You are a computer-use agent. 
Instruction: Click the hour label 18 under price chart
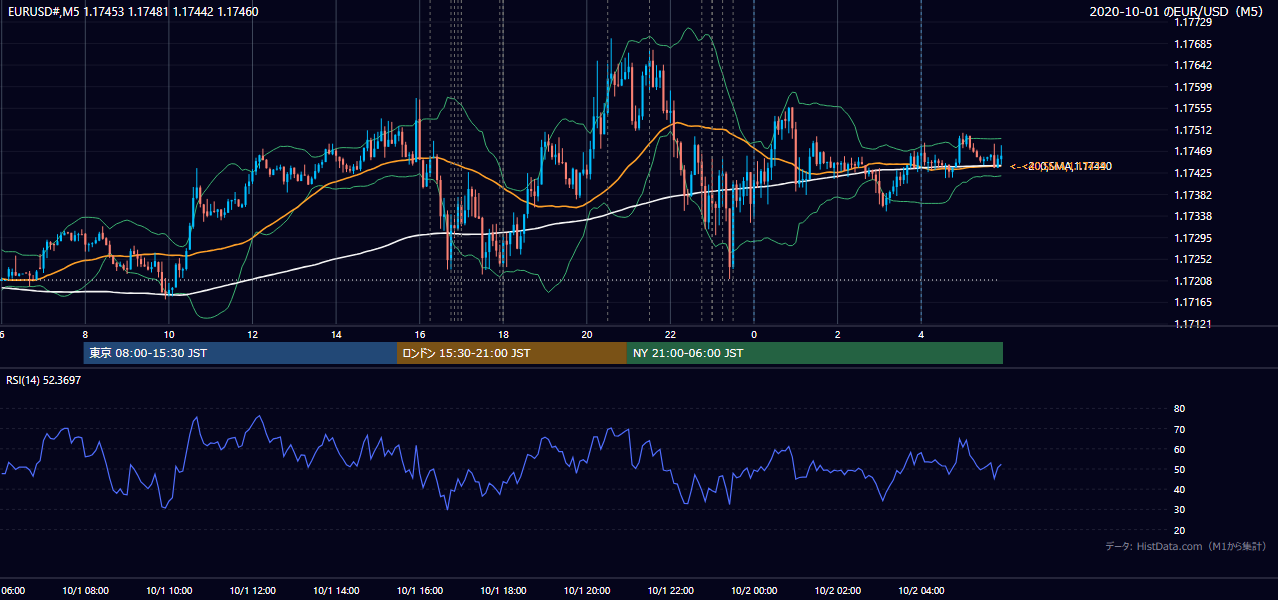click(x=503, y=335)
